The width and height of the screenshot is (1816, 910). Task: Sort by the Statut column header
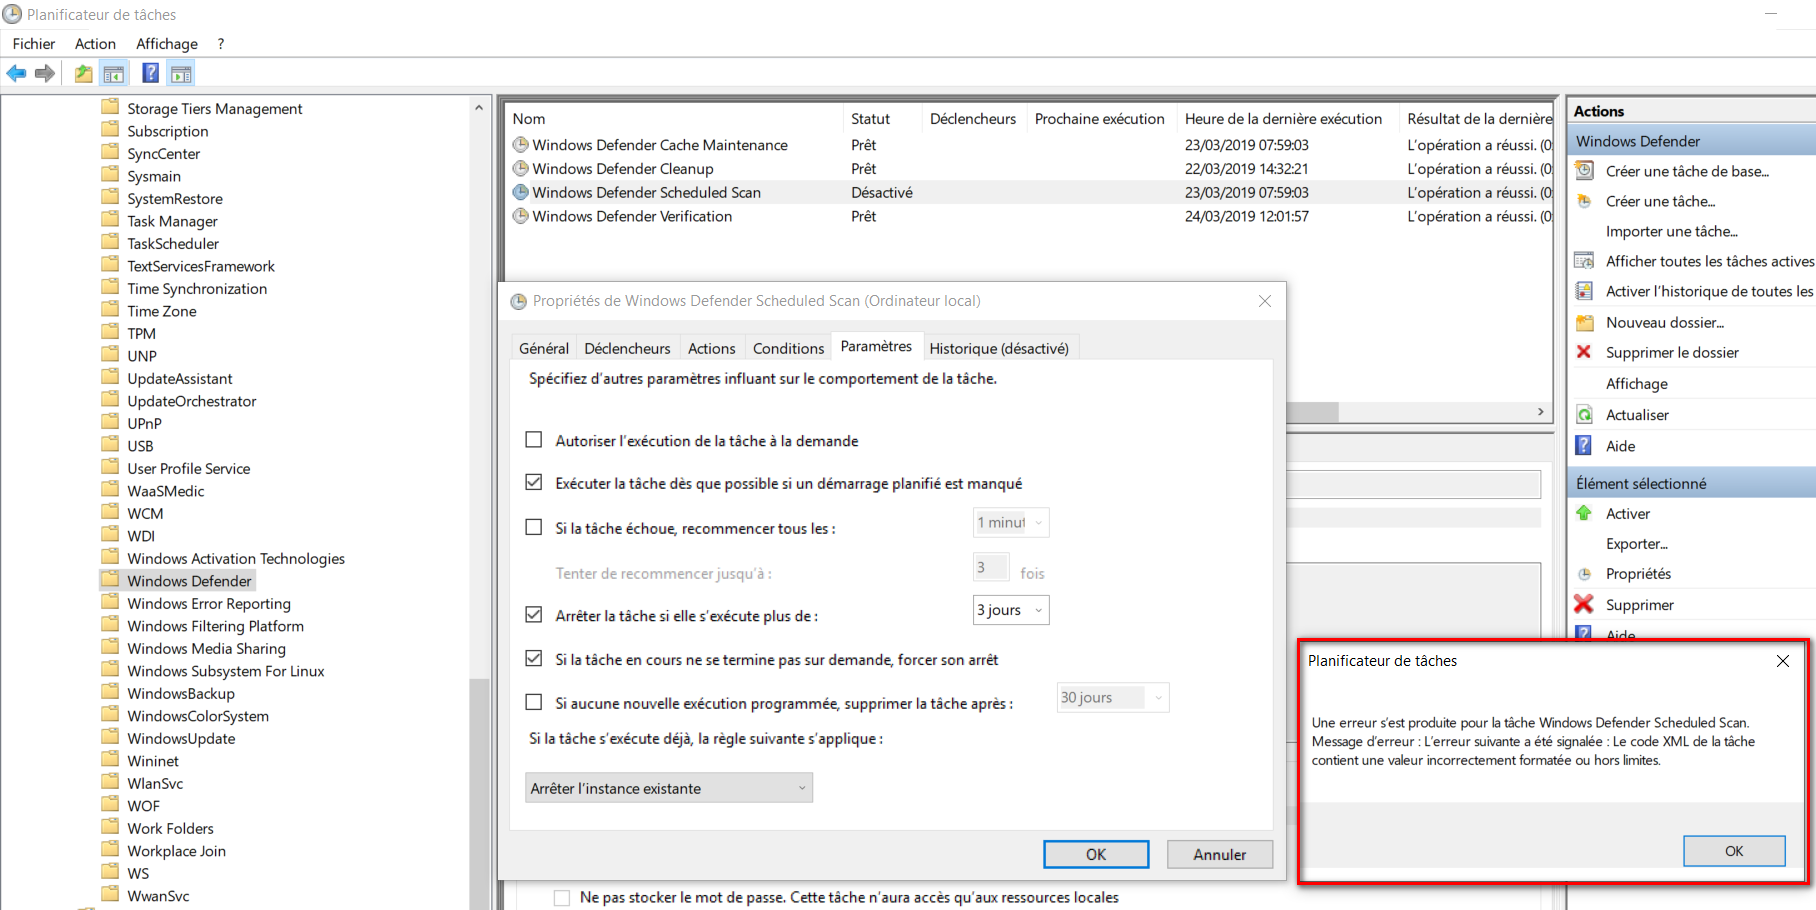point(882,119)
